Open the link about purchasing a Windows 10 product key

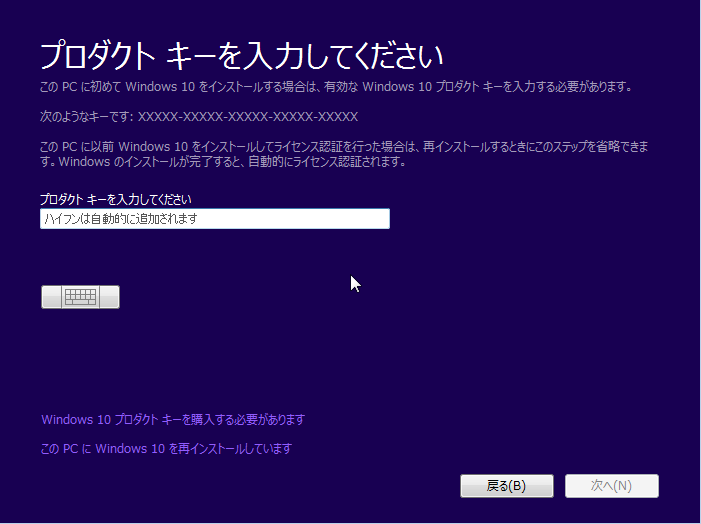click(173, 419)
